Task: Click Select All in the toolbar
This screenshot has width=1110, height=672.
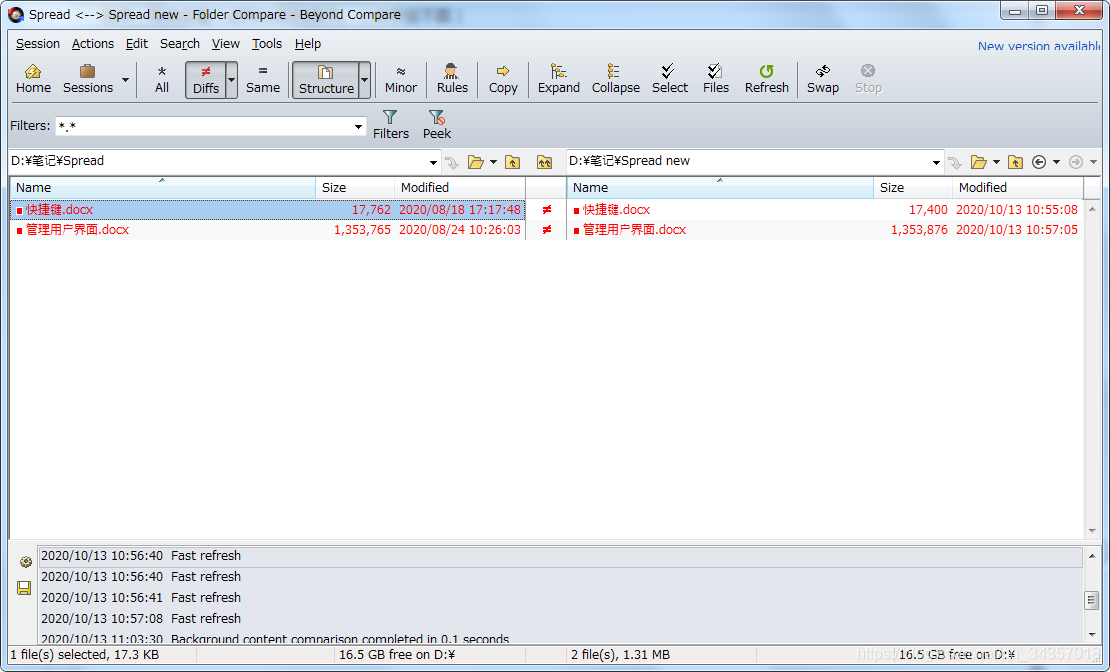Action: (670, 79)
